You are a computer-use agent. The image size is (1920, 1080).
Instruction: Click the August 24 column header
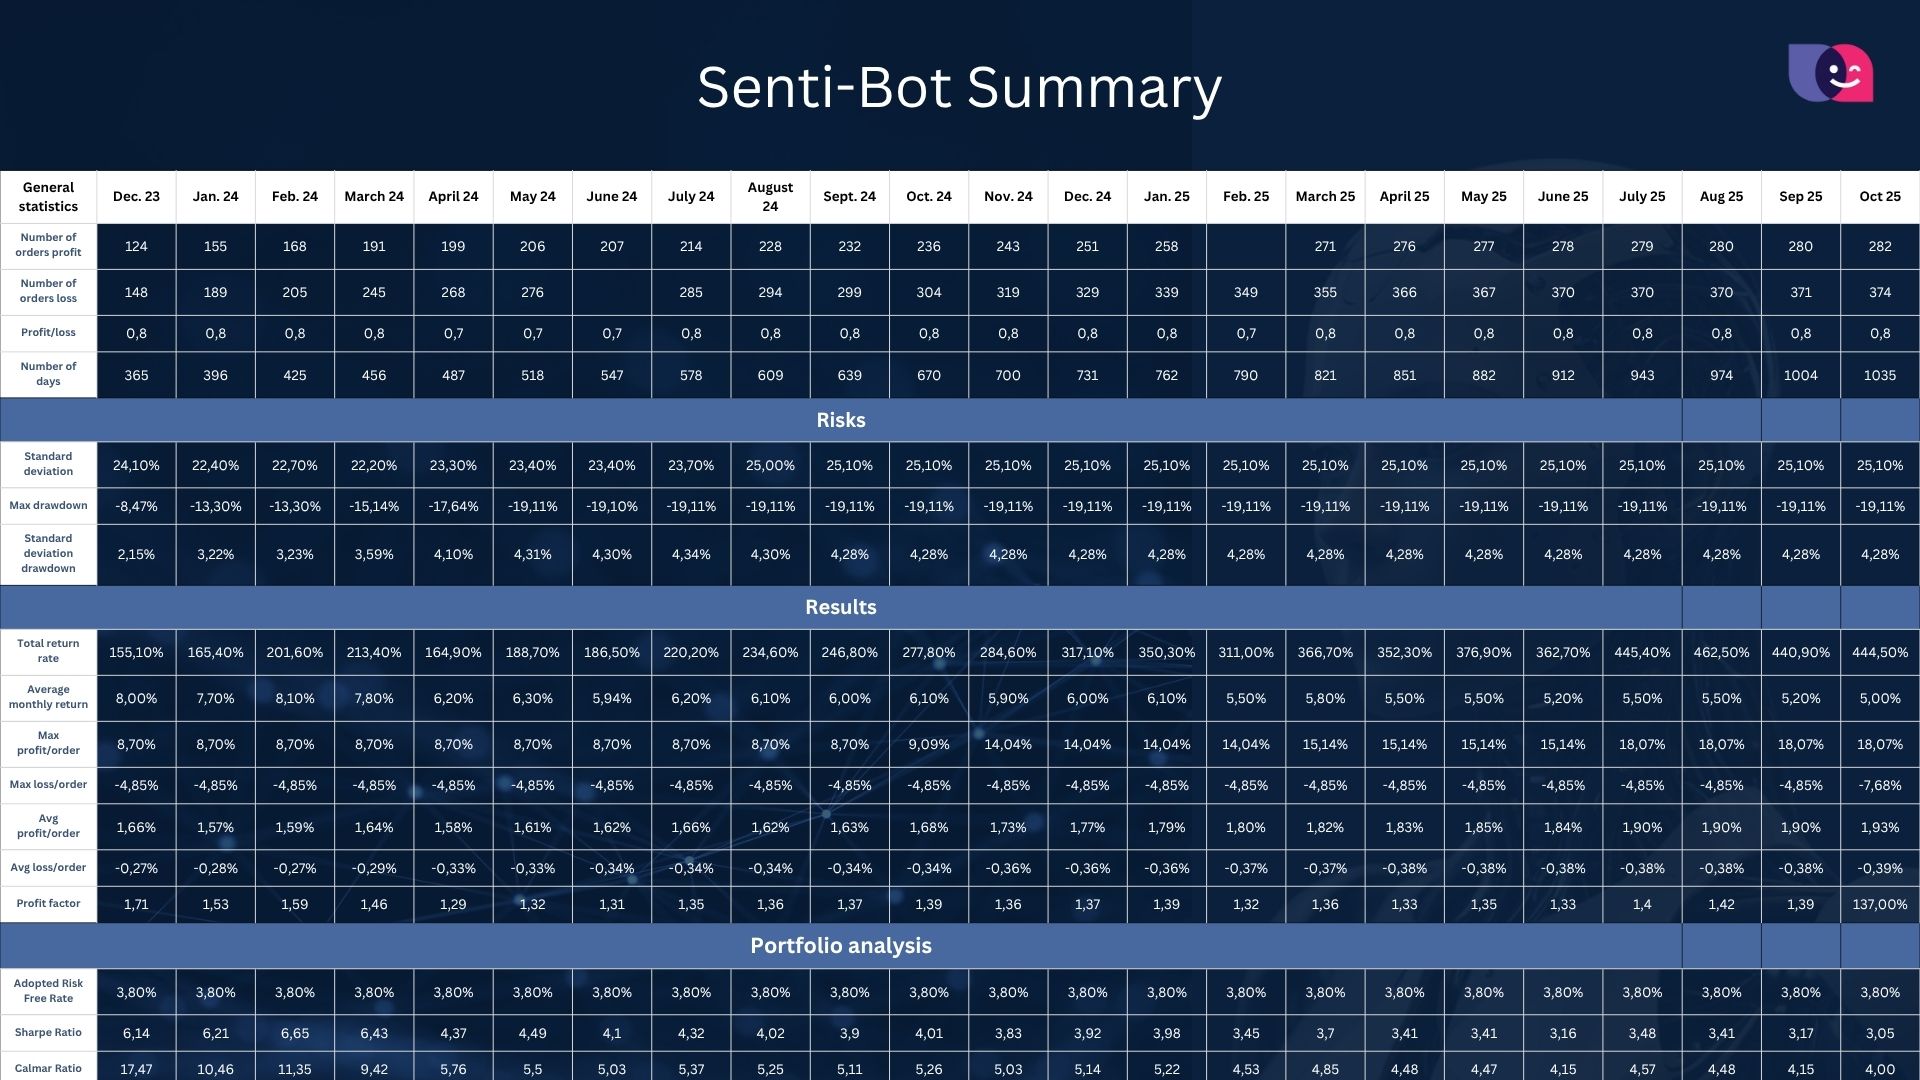coord(770,197)
